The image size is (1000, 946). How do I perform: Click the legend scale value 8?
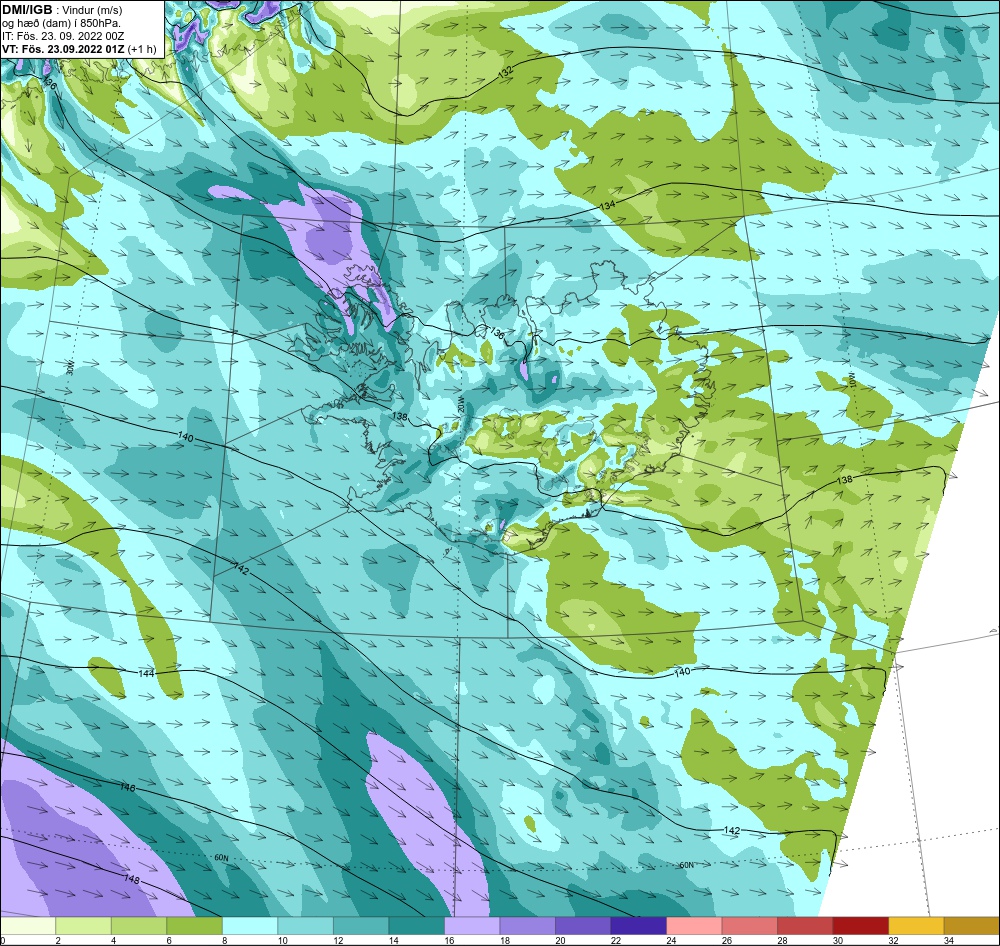pyautogui.click(x=224, y=940)
